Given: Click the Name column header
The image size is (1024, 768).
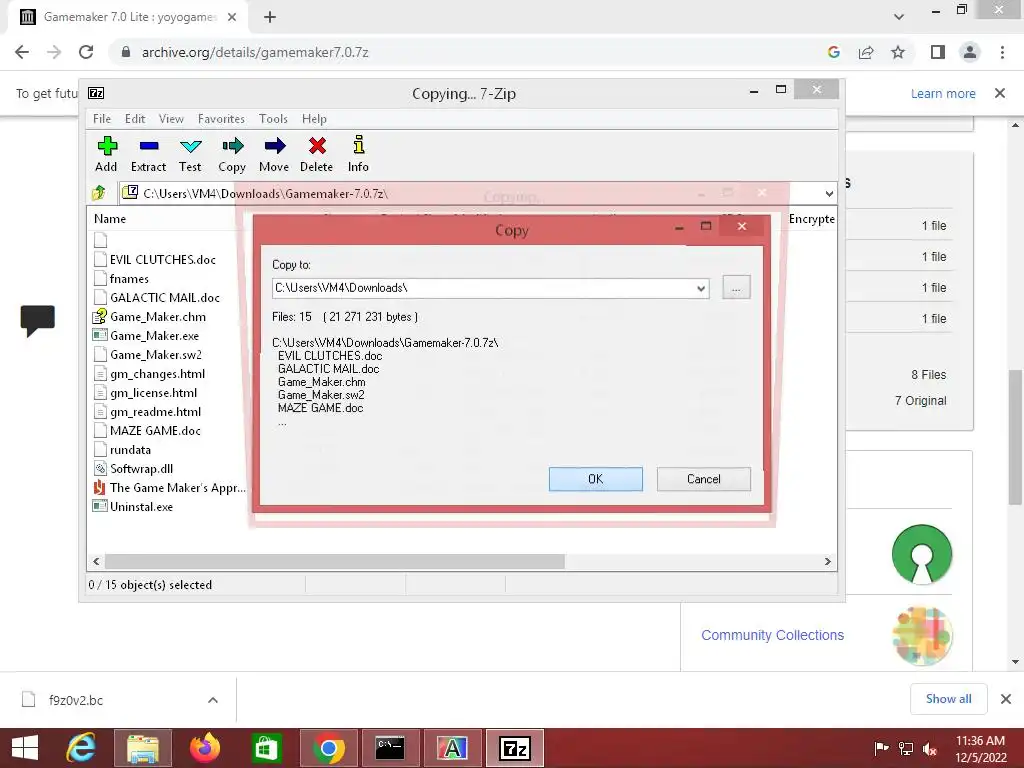Looking at the screenshot, I should (110, 219).
